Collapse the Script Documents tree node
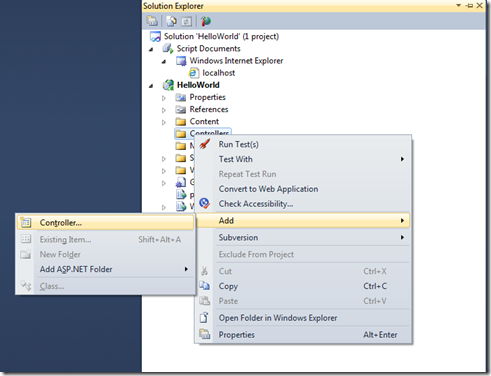This screenshot has height=376, width=491. tap(151, 49)
